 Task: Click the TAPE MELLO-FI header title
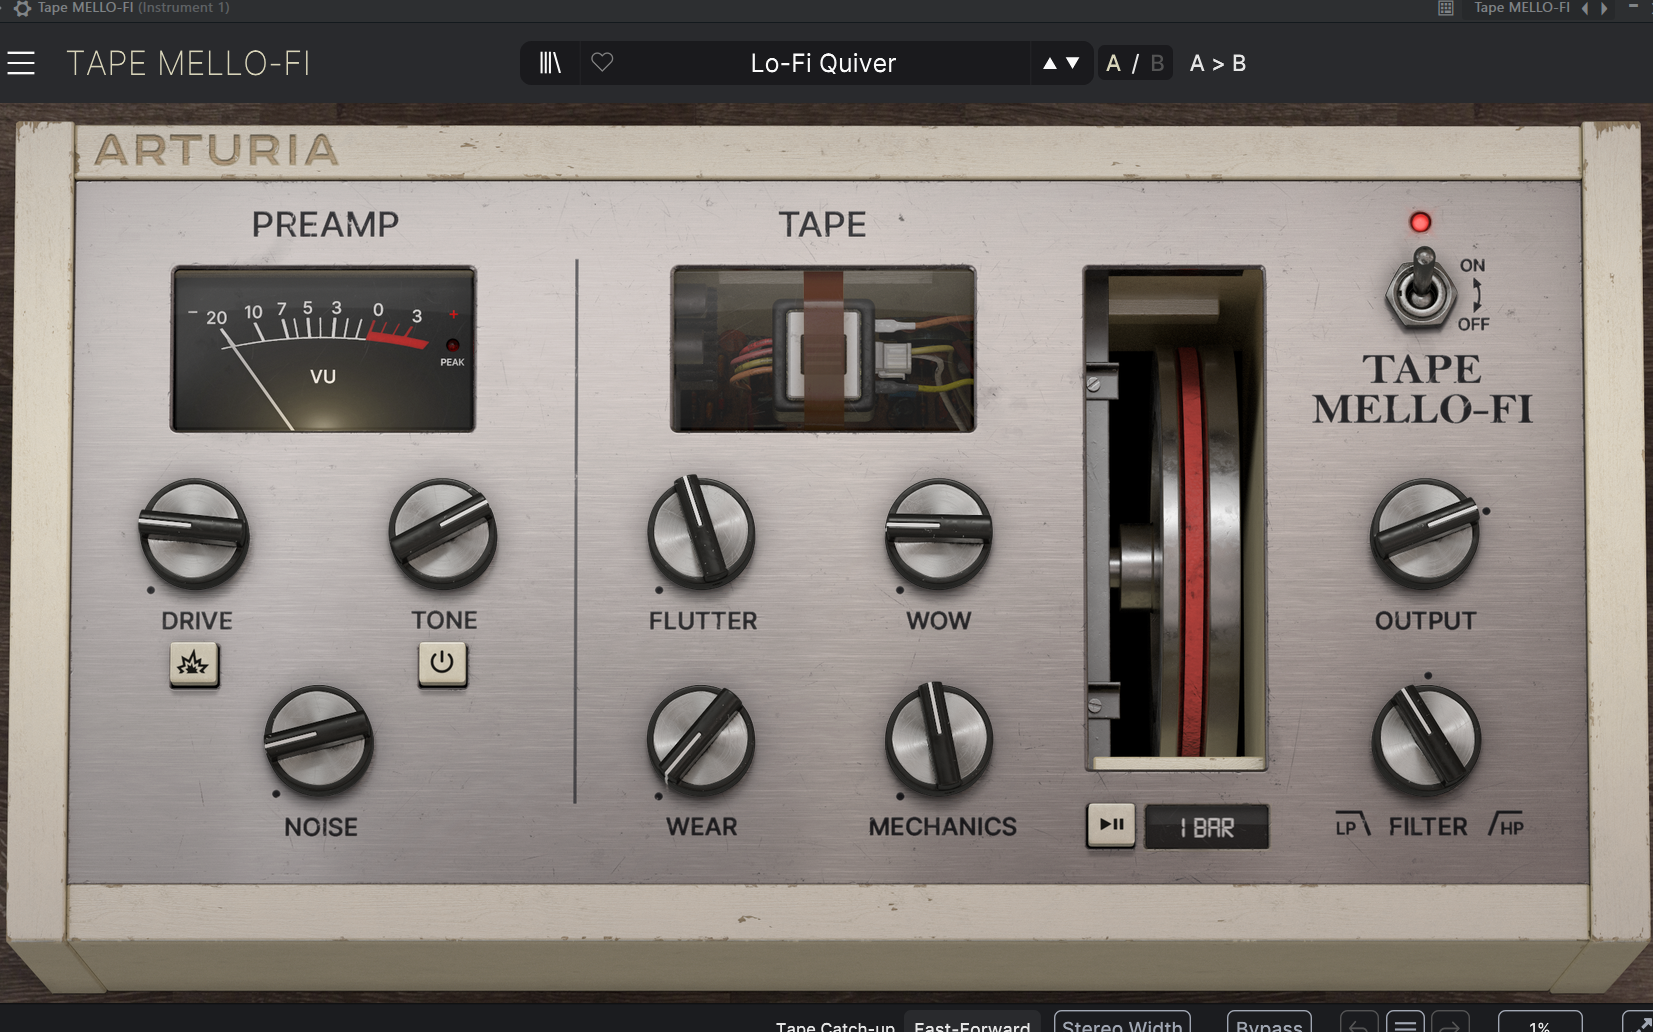[x=189, y=63]
